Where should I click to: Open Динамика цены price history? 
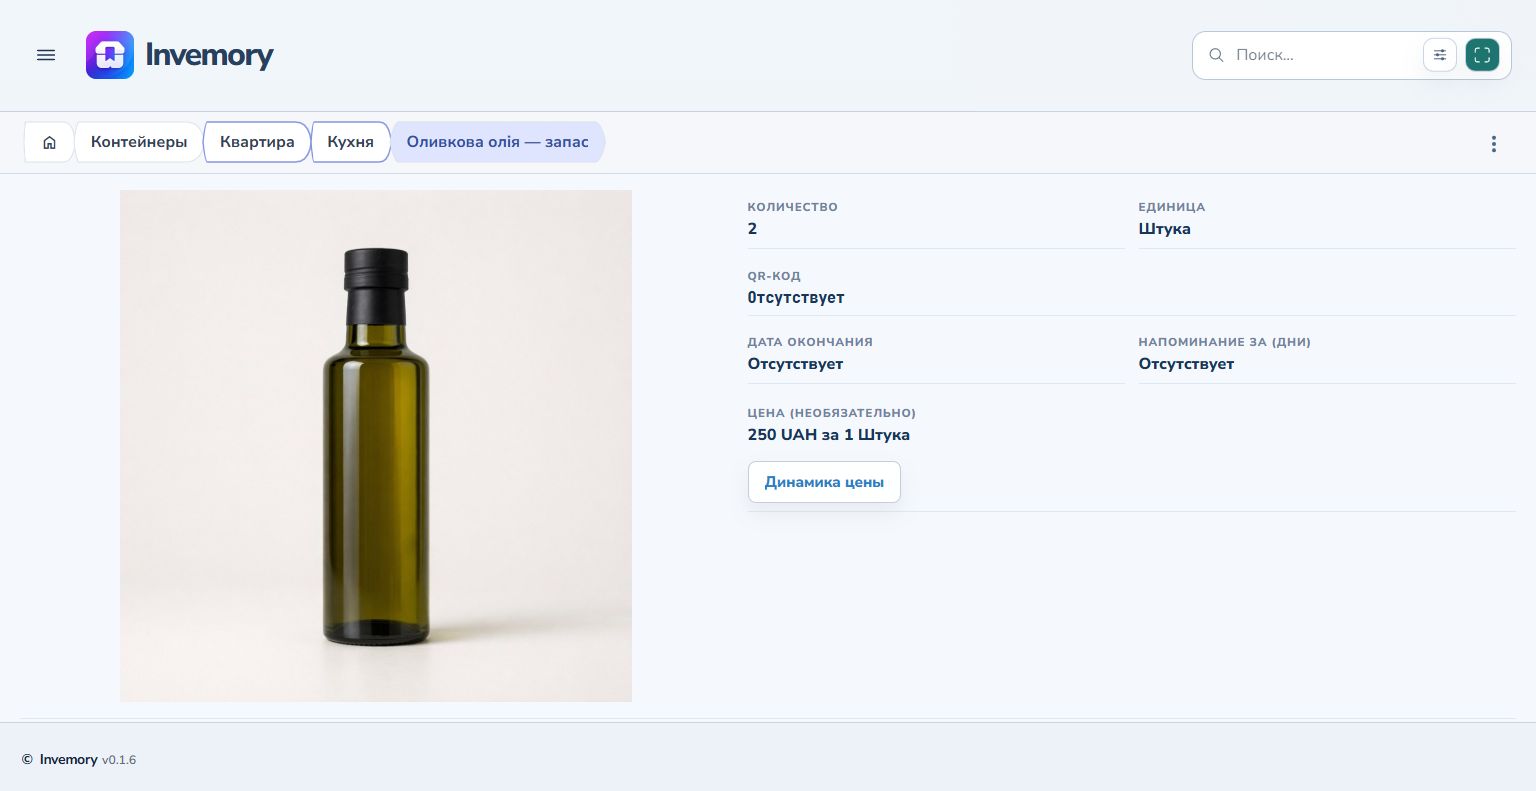coord(824,482)
